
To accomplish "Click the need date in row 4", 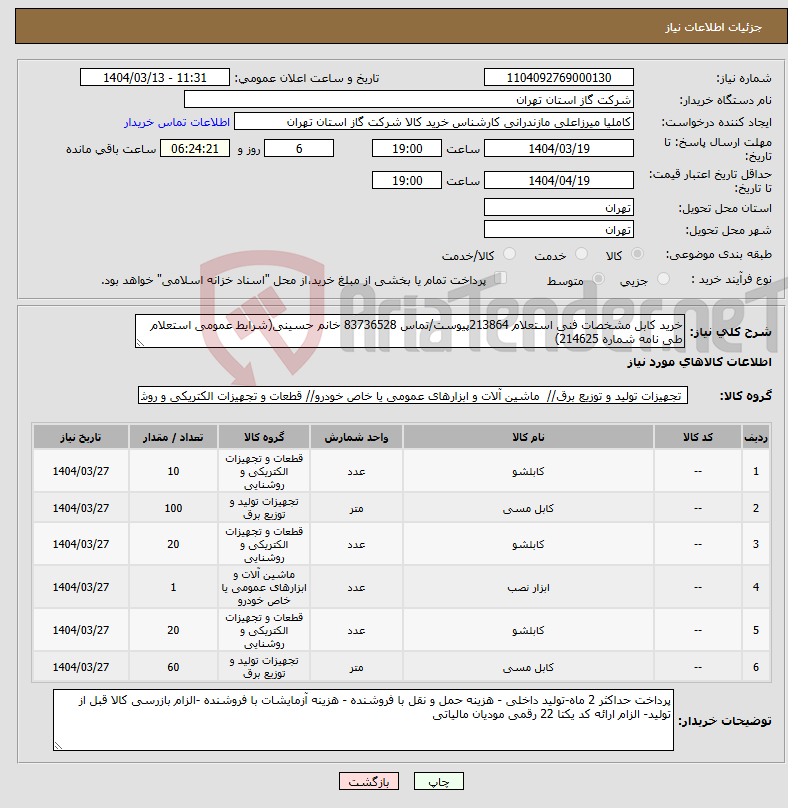I will (x=81, y=587).
